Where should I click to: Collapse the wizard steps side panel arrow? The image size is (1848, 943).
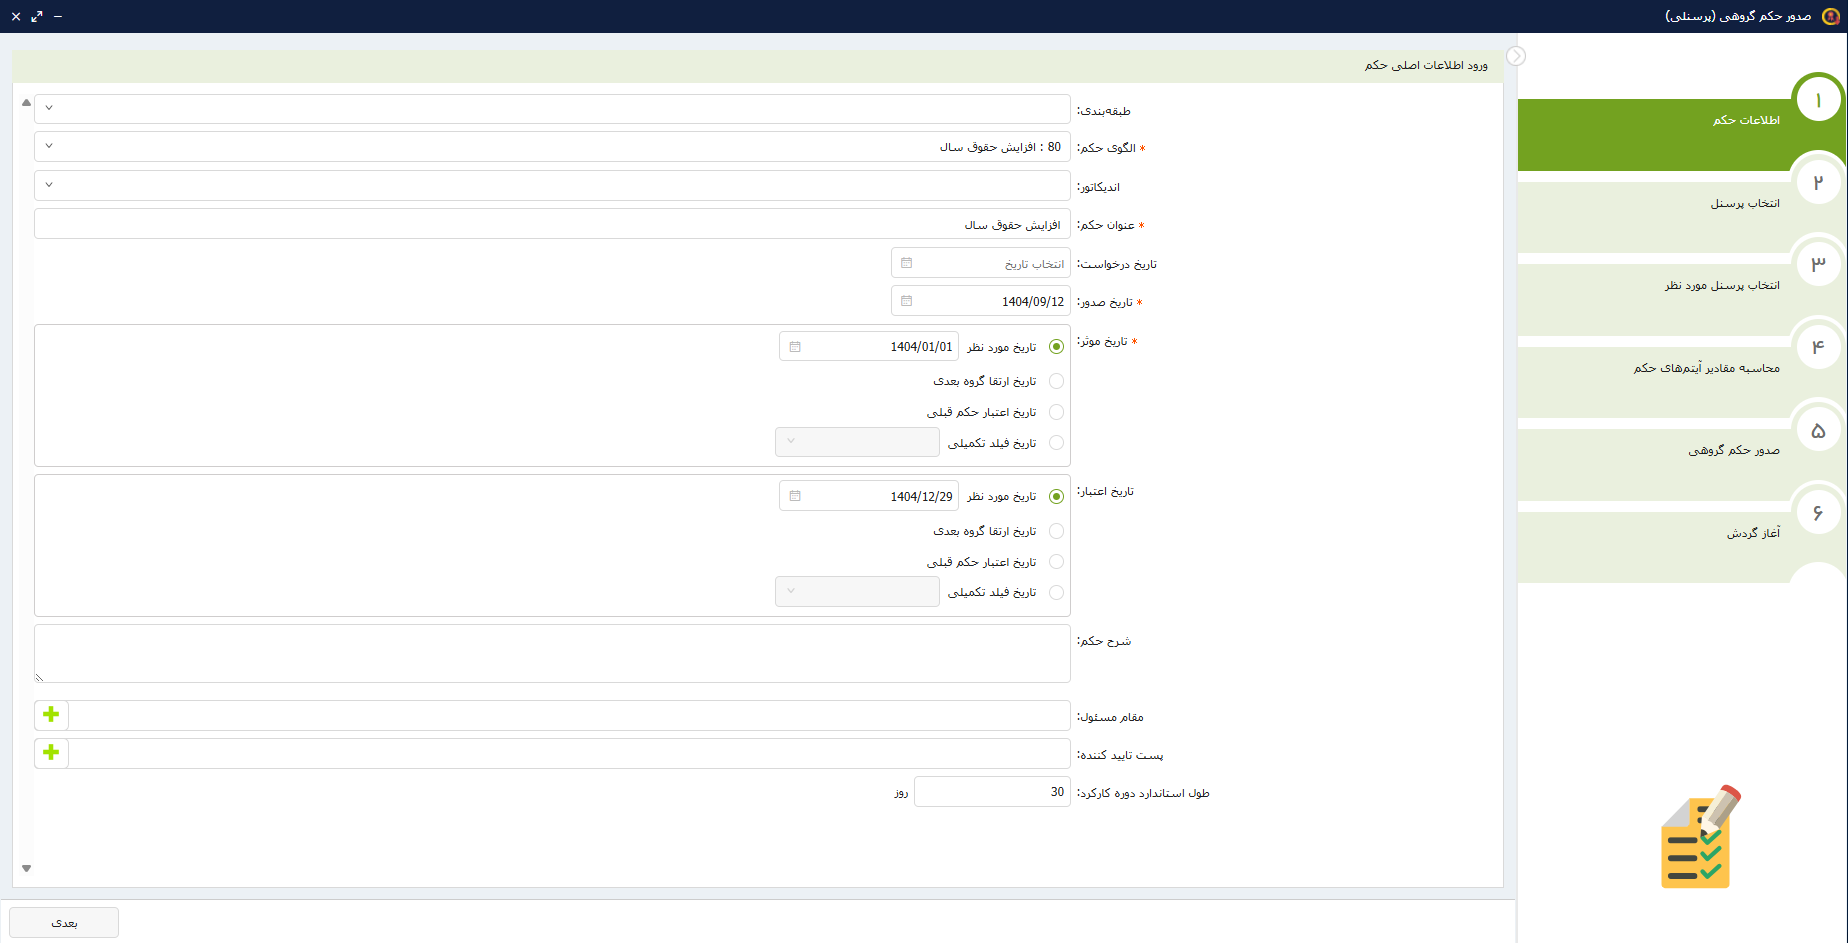pyautogui.click(x=1516, y=56)
